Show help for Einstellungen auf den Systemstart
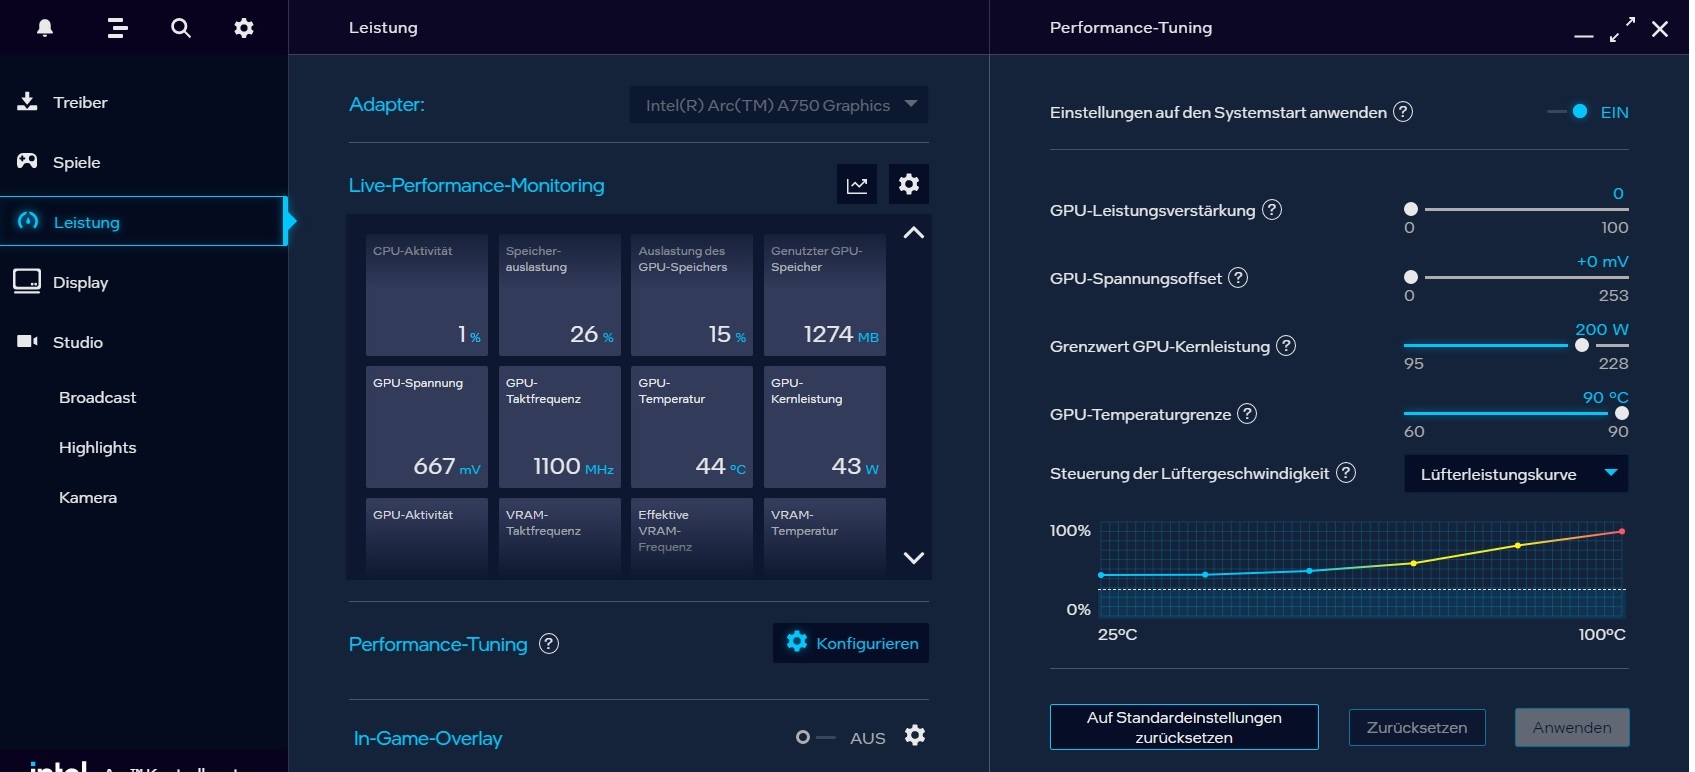1695x772 pixels. pos(1403,112)
